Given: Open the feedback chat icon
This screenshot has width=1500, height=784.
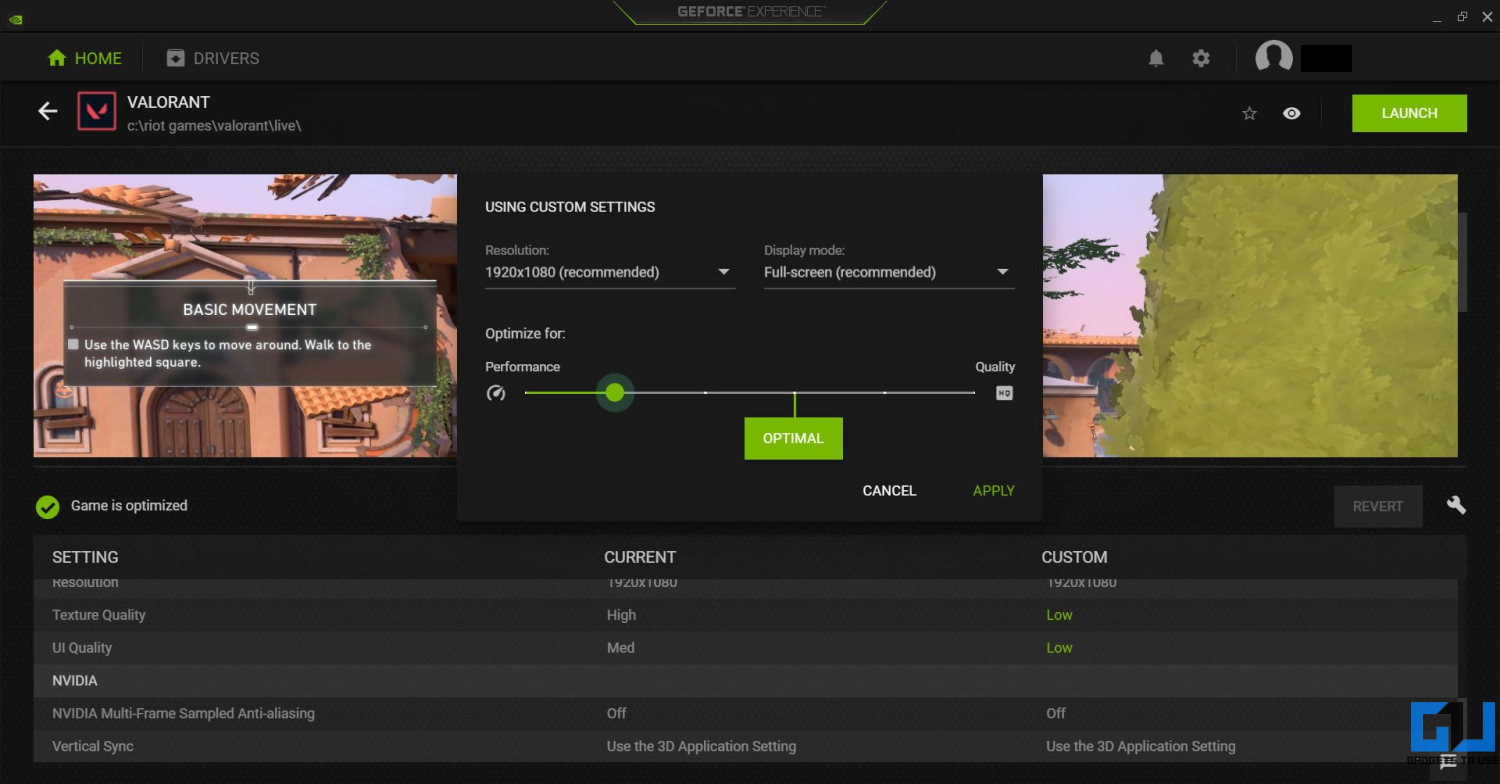Looking at the screenshot, I should tap(1447, 763).
